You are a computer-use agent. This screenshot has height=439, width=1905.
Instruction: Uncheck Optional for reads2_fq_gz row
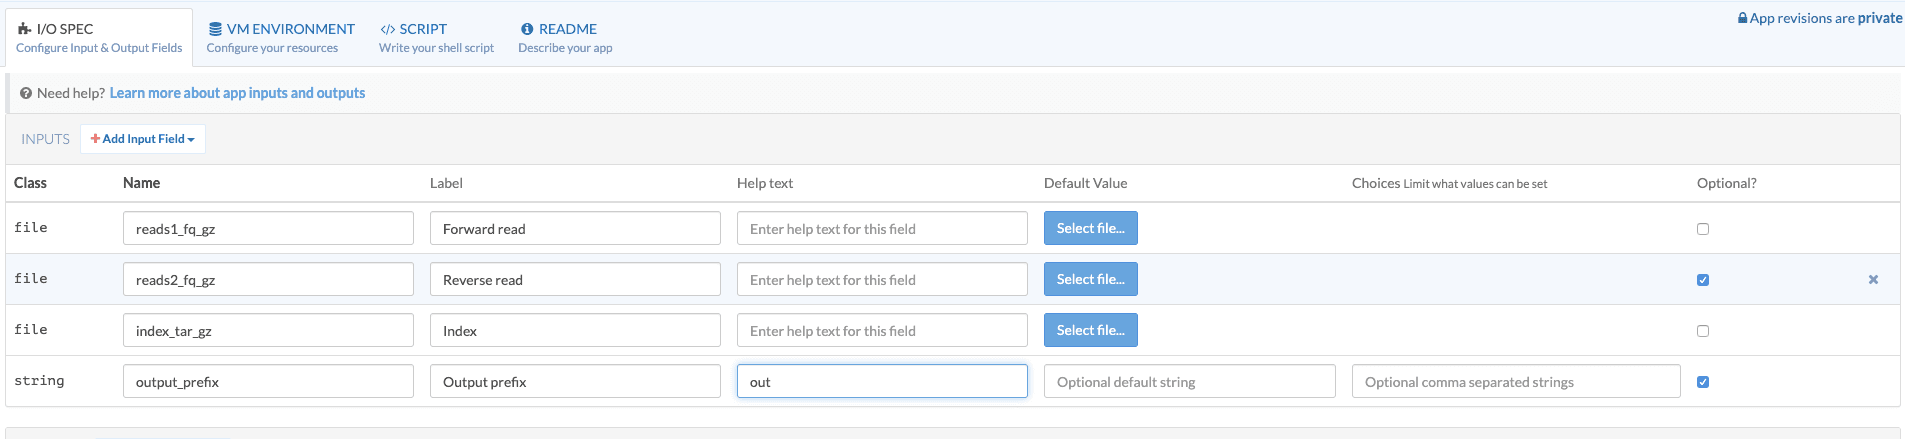point(1703,280)
